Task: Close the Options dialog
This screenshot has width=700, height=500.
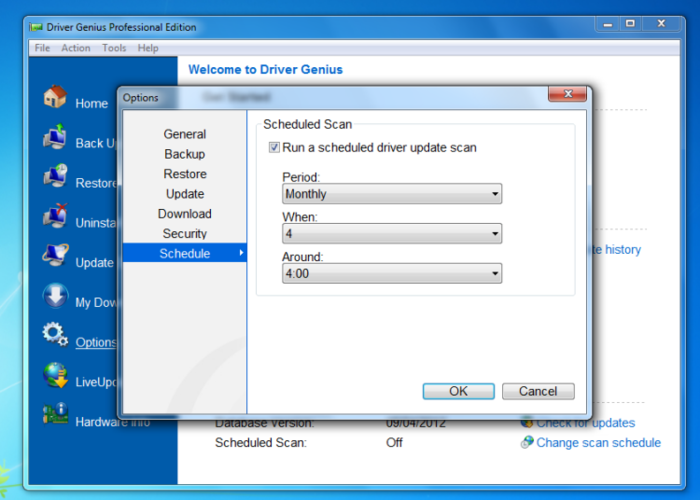Action: point(567,94)
